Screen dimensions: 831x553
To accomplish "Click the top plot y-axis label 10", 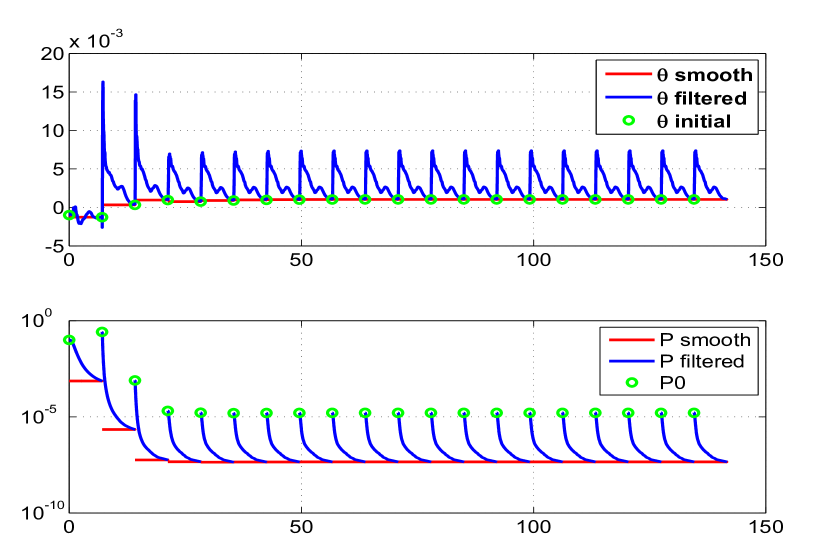I will [x=53, y=130].
